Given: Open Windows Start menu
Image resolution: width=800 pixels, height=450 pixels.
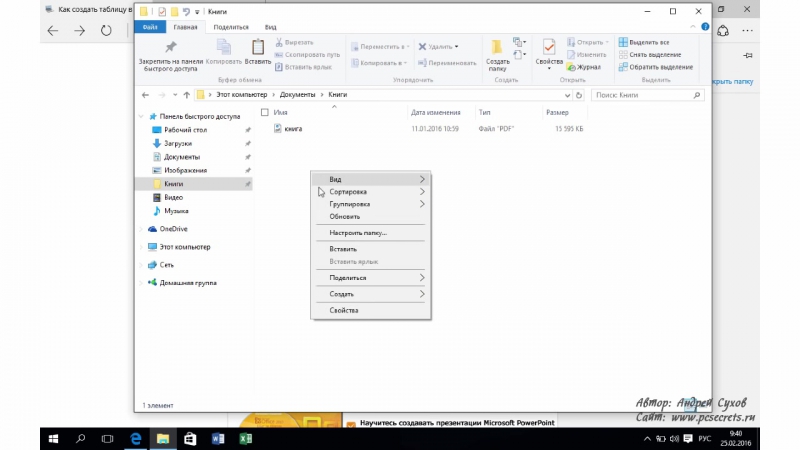Looking at the screenshot, I should (53, 439).
